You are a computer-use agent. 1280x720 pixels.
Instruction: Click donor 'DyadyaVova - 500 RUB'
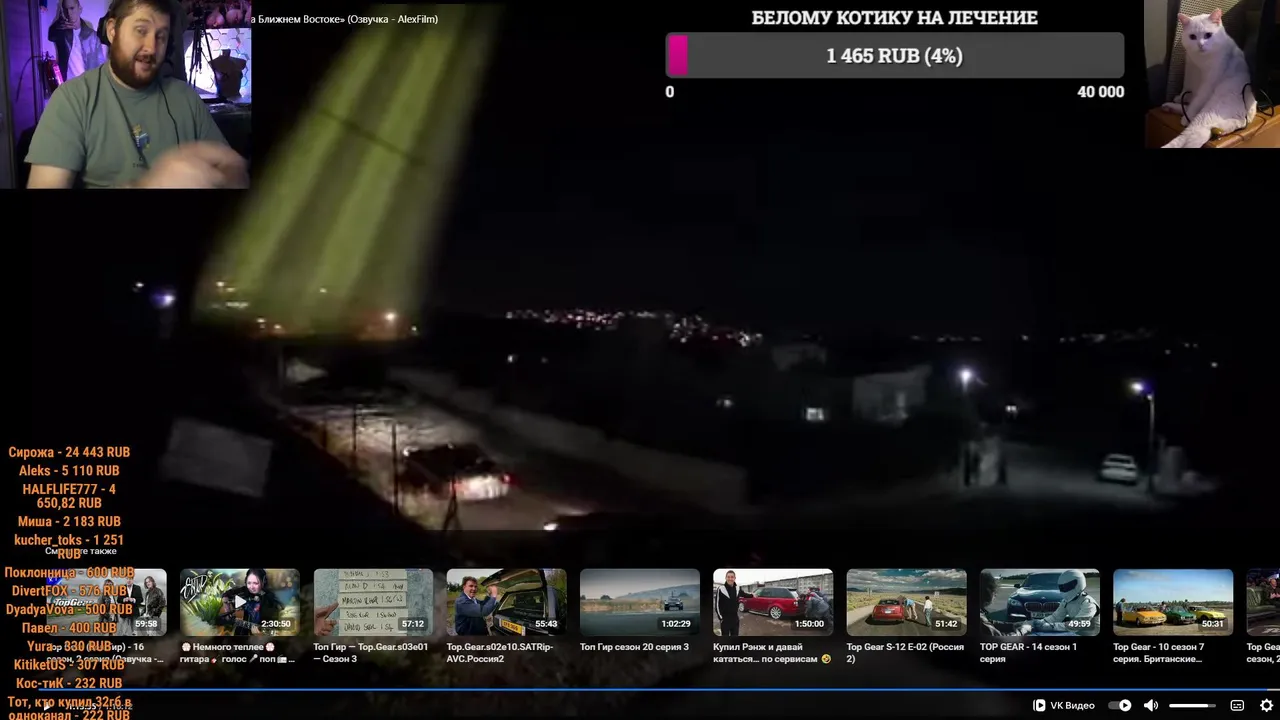pyautogui.click(x=69, y=610)
